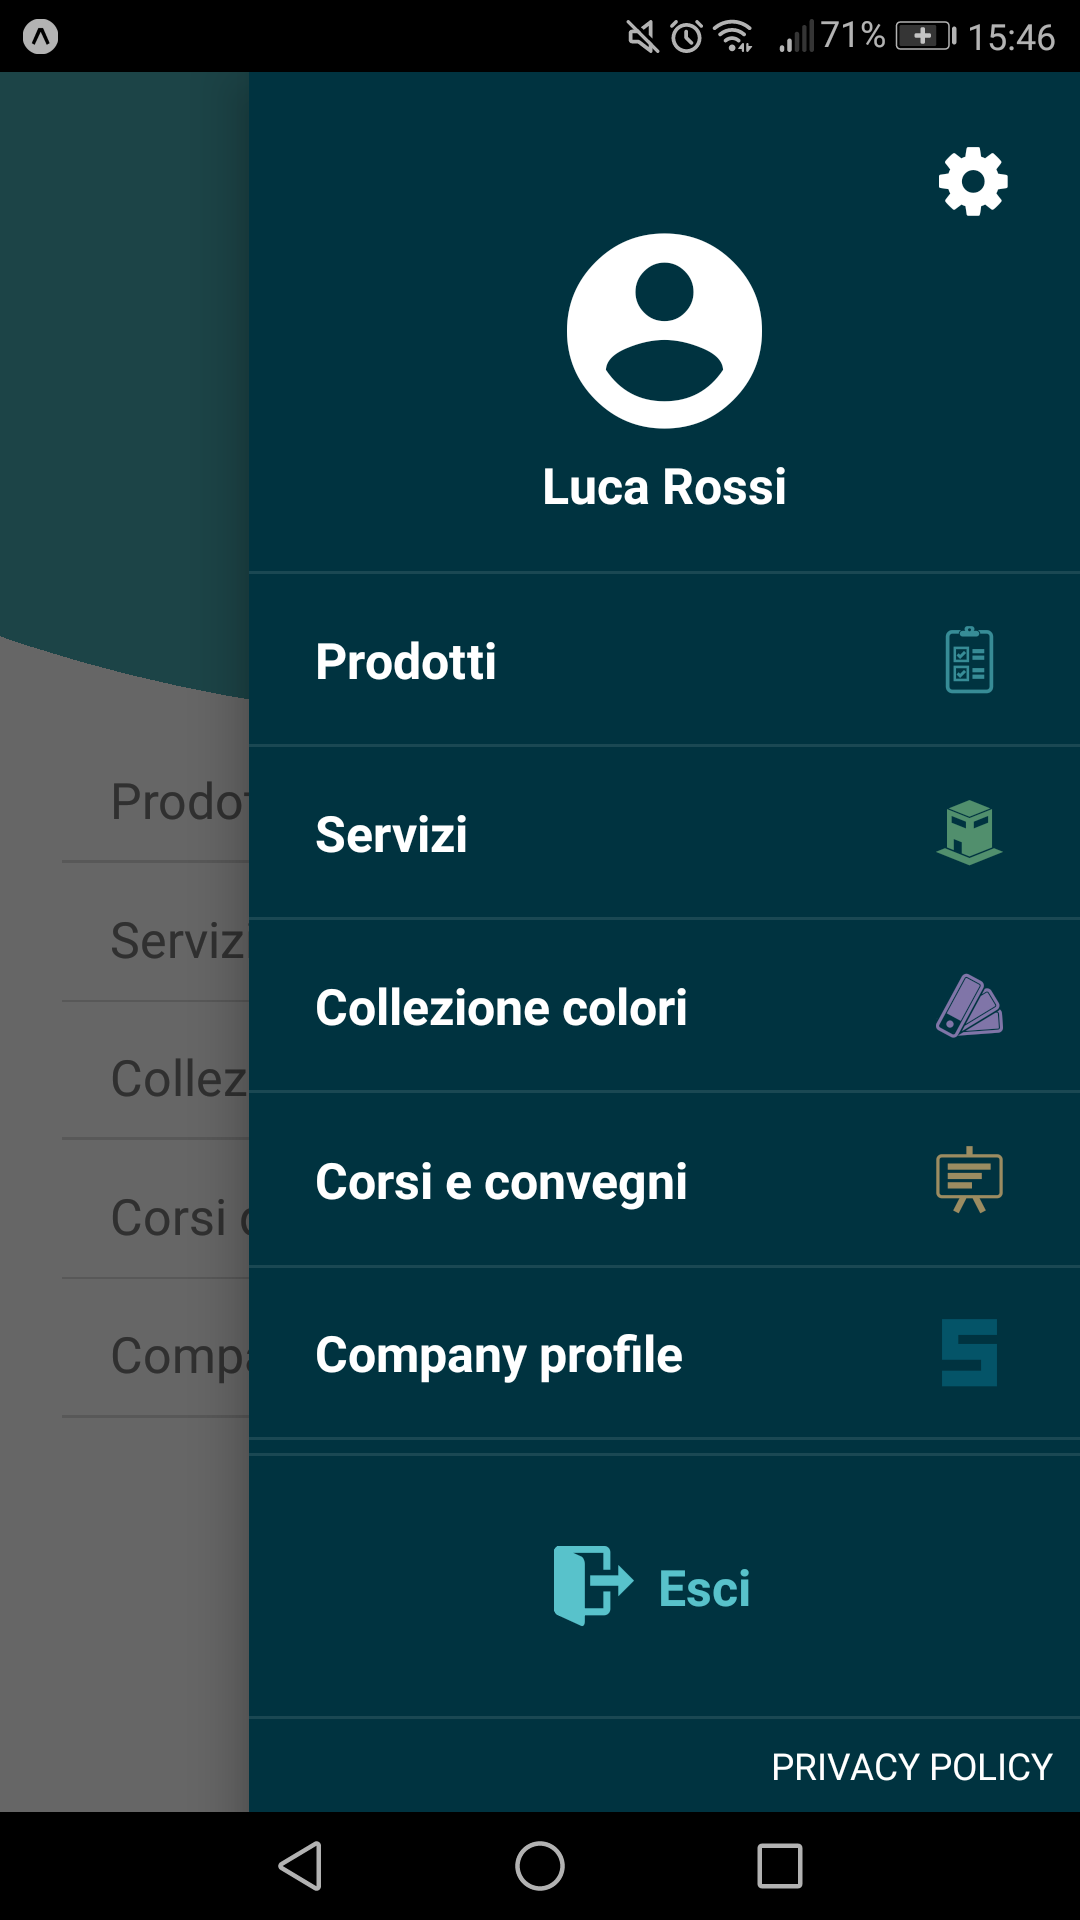The width and height of the screenshot is (1080, 1920).
Task: Tap the user profile avatar icon
Action: pyautogui.click(x=664, y=331)
